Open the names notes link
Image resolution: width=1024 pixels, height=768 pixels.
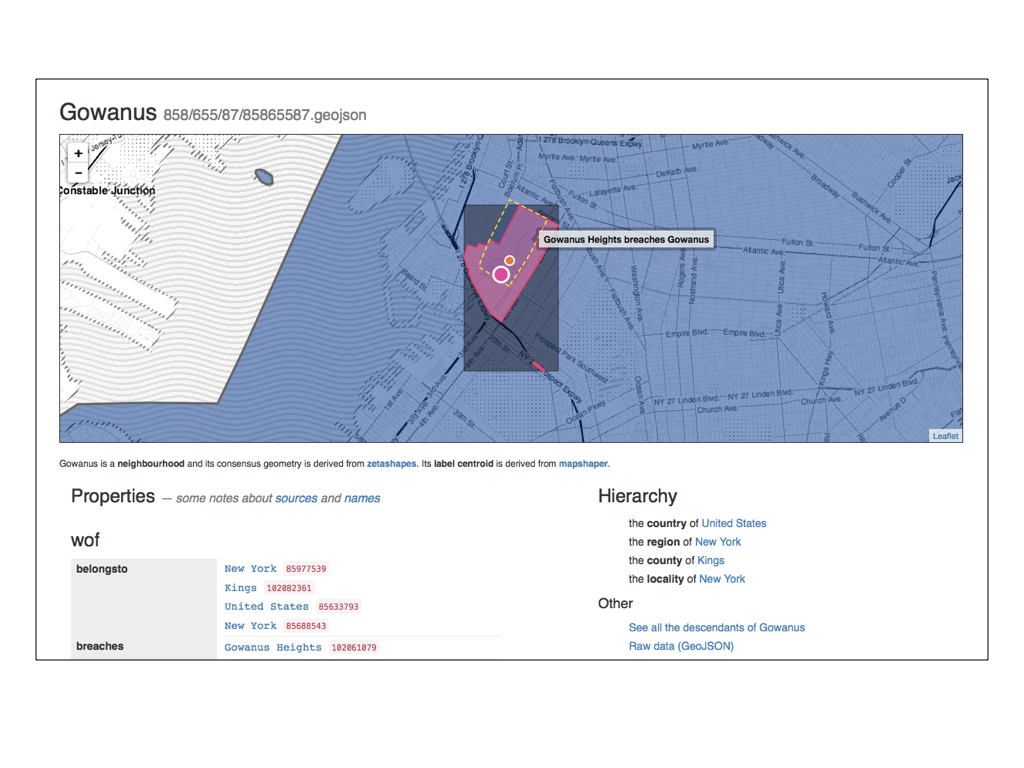tap(362, 498)
